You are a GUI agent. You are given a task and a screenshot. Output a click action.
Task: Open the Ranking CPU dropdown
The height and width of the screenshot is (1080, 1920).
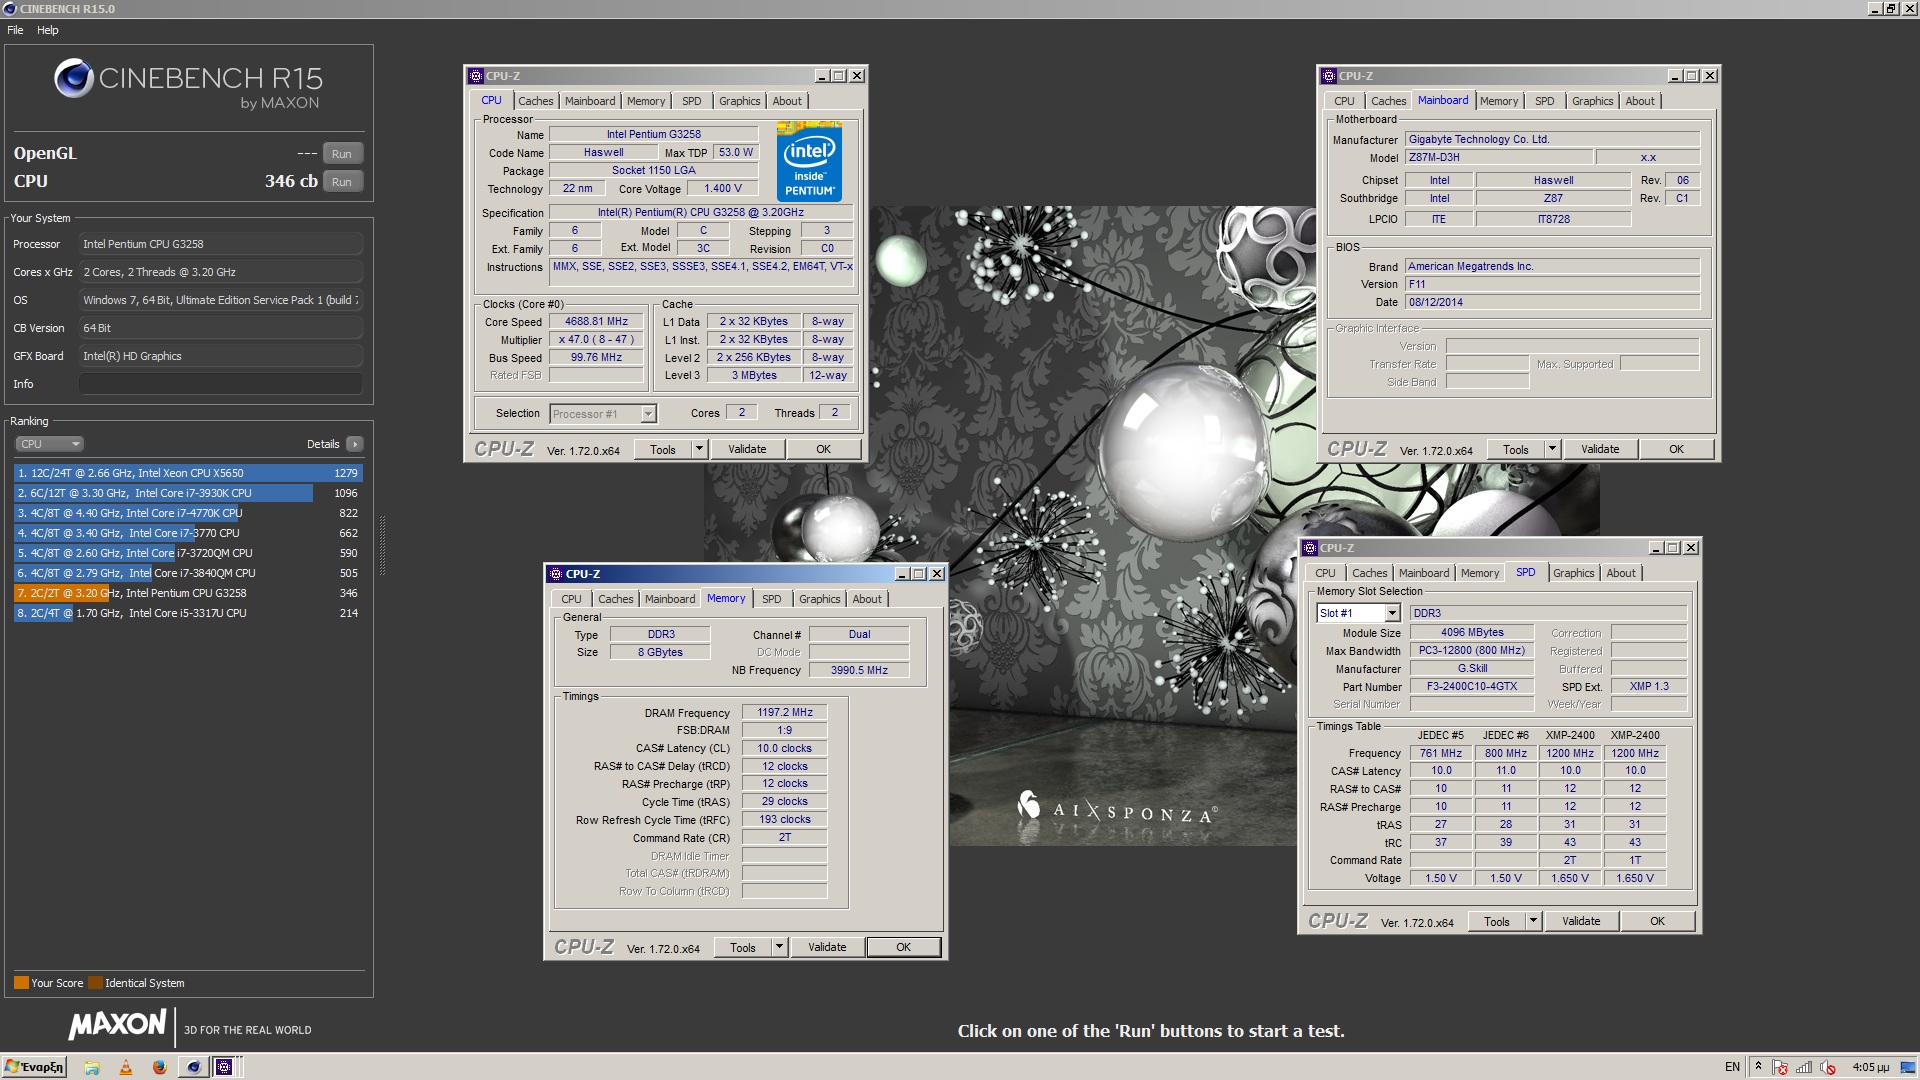(48, 444)
